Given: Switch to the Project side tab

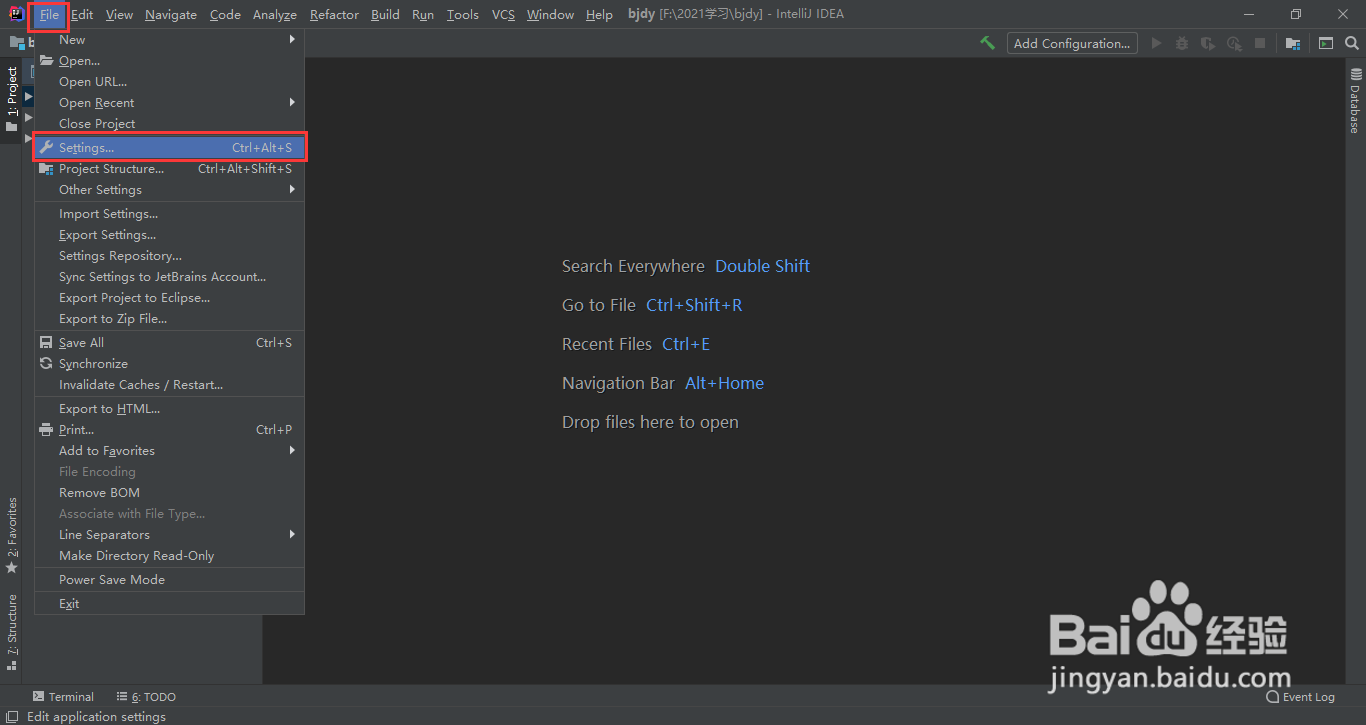Looking at the screenshot, I should point(11,99).
